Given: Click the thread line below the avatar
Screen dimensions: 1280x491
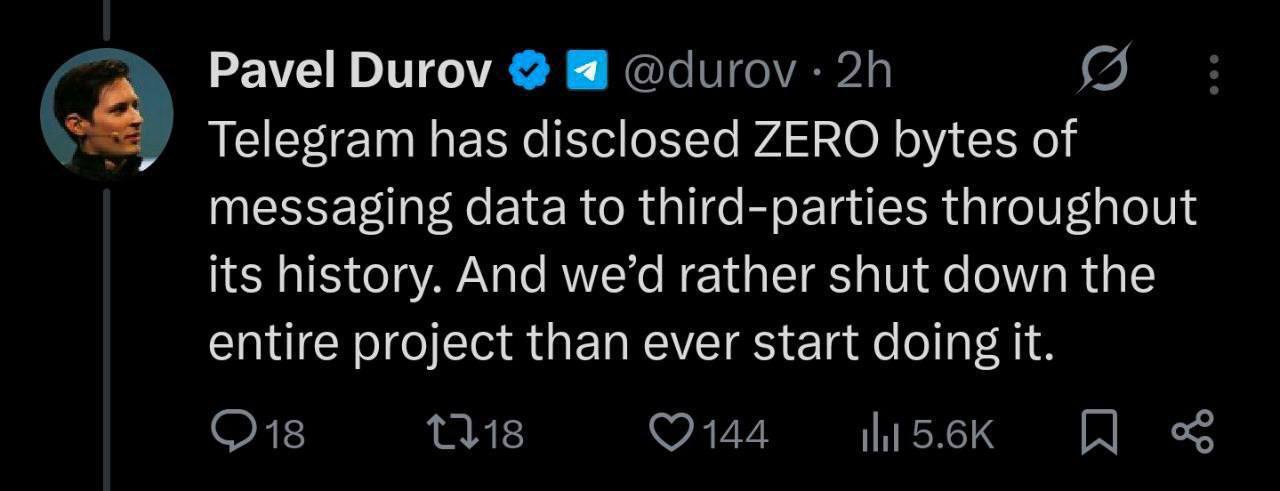Looking at the screenshot, I should click(107, 330).
